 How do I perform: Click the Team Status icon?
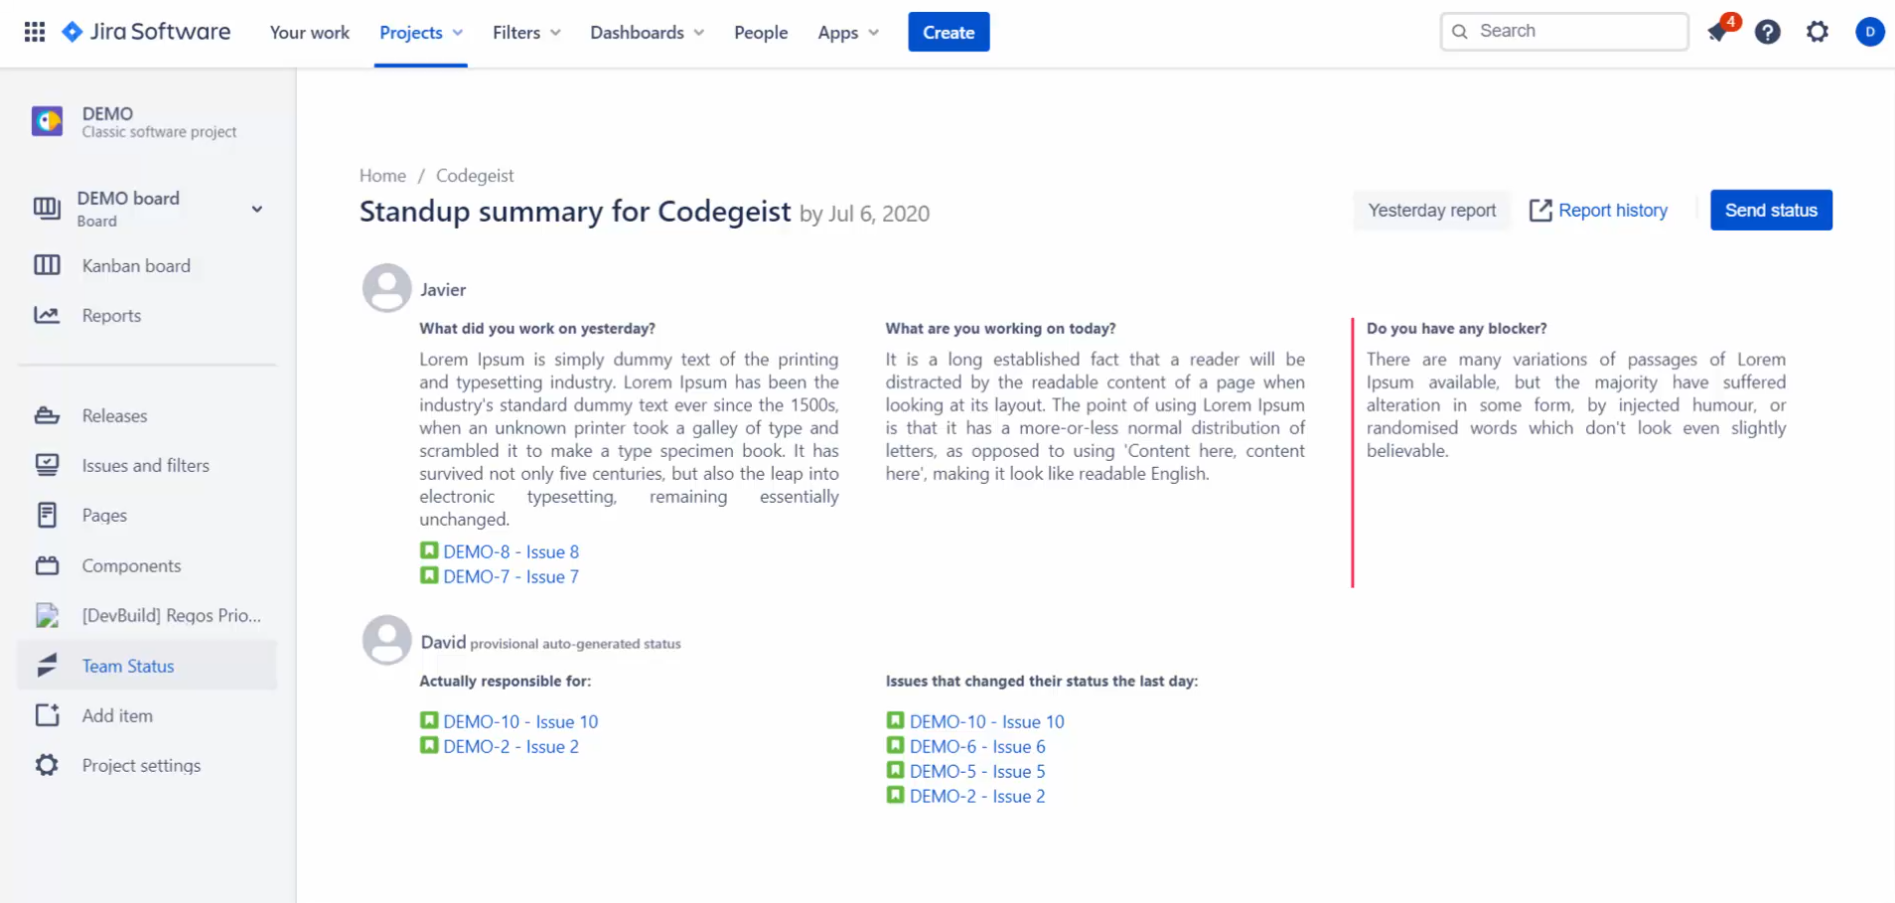click(x=47, y=665)
